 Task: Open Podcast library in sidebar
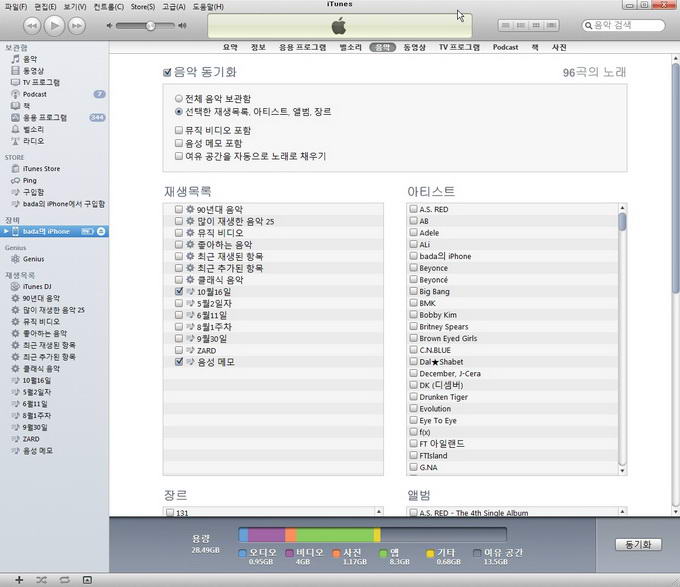coord(34,94)
